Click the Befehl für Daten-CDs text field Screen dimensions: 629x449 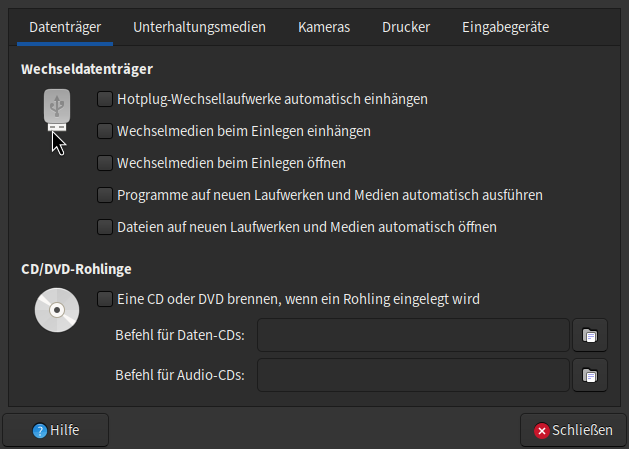(x=413, y=336)
